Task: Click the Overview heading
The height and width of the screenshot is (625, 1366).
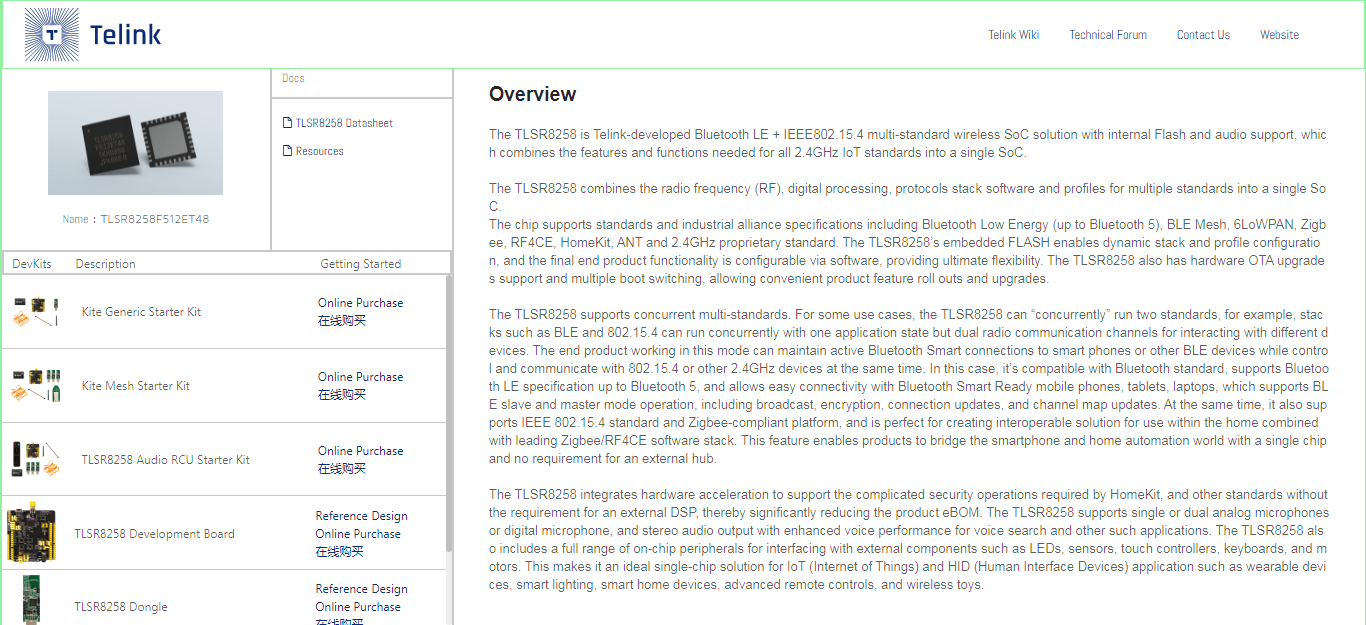Action: [533, 94]
